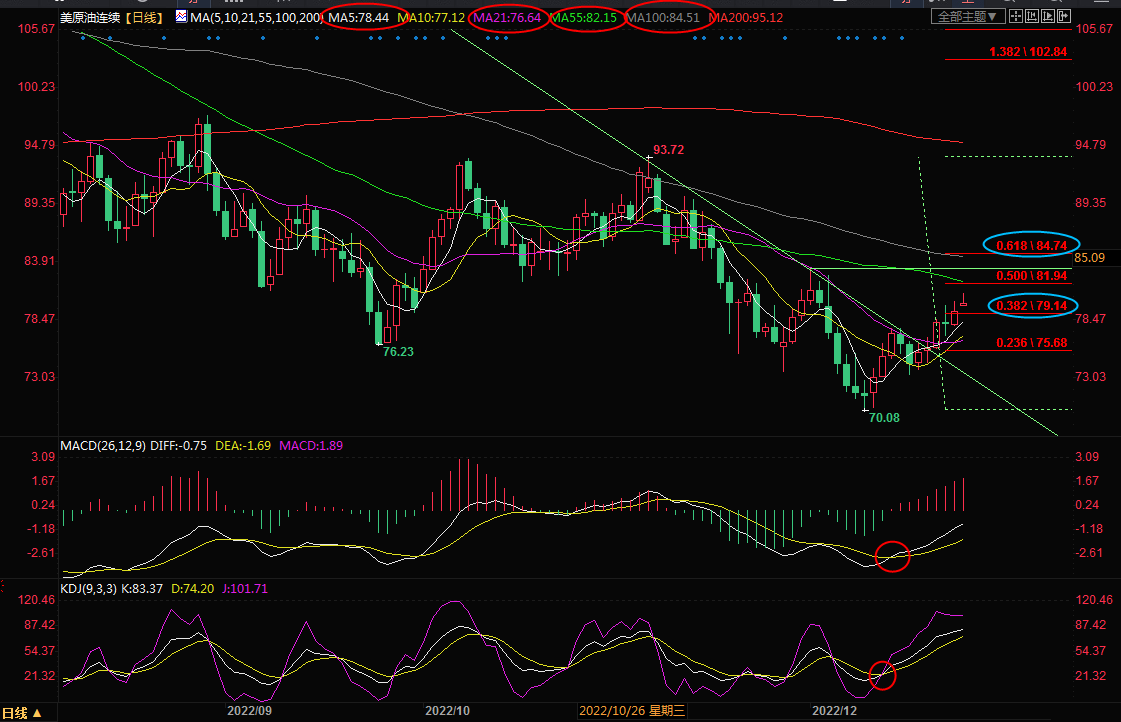Click the MACD(26,12,9) indicator label
The width and height of the screenshot is (1121, 722).
[102, 444]
